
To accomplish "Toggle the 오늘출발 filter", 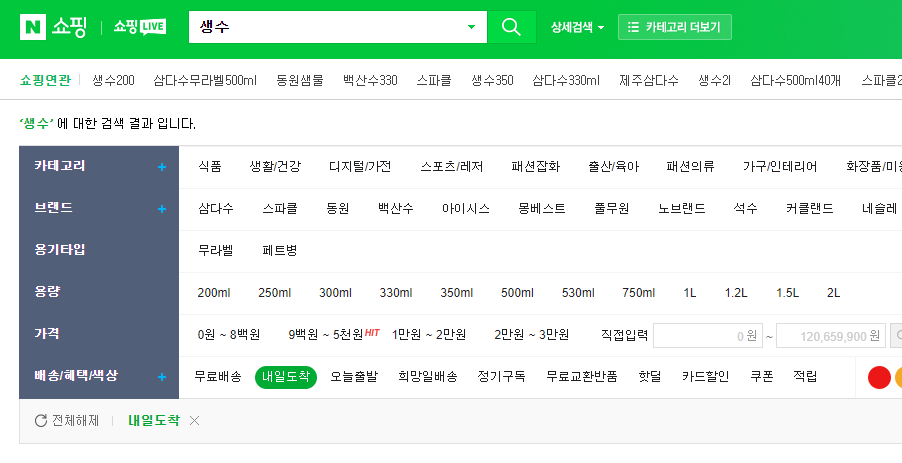I will tap(354, 377).
